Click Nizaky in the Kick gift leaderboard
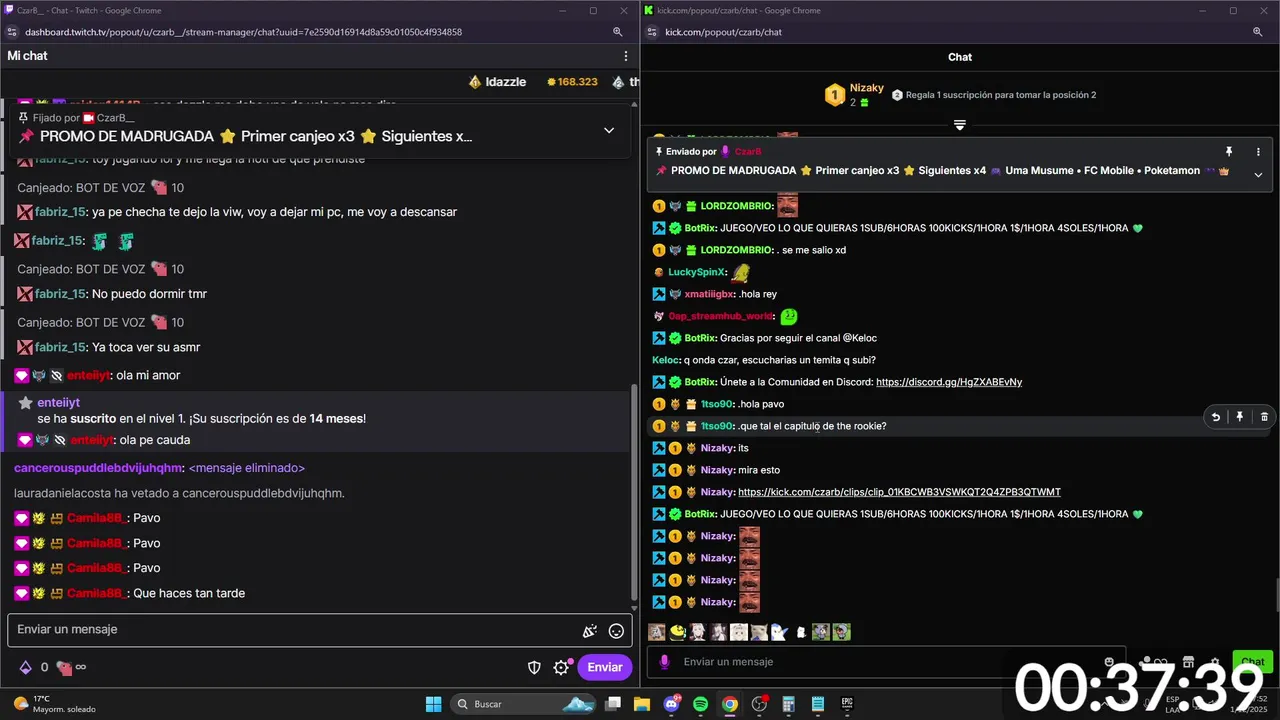 point(867,88)
